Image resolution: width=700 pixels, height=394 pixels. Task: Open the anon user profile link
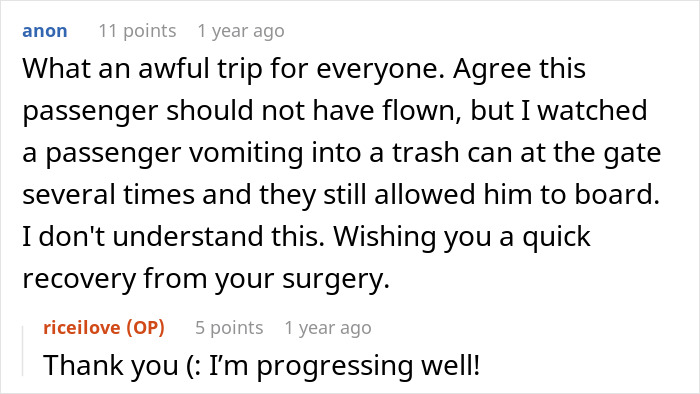click(x=45, y=31)
